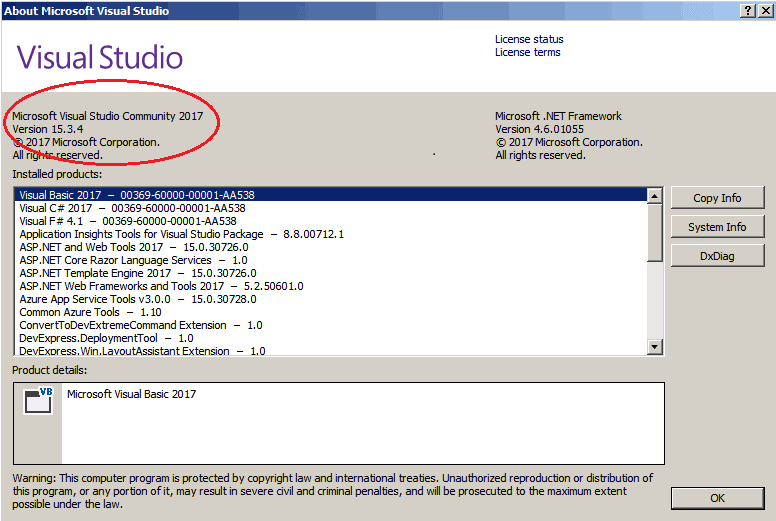Click the VB product icon in details

tap(39, 401)
